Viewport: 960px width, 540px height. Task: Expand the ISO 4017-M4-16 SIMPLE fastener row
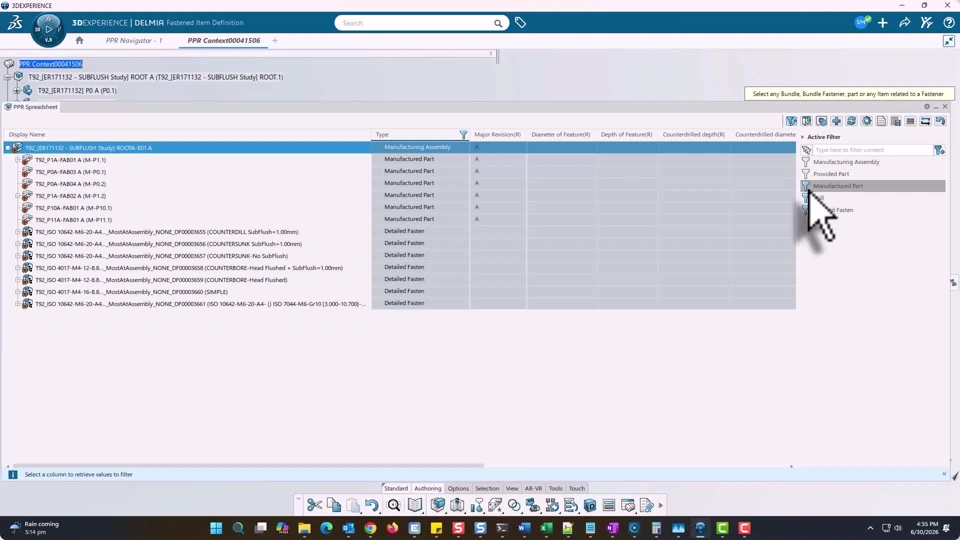pyautogui.click(x=18, y=292)
